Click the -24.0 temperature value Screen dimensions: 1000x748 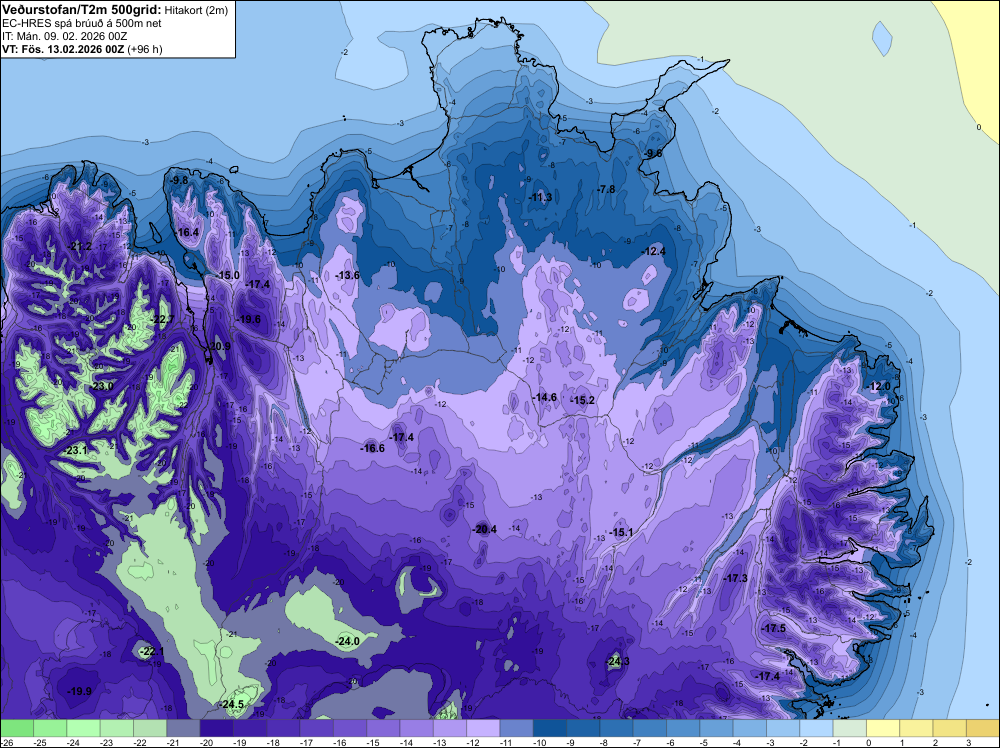(348, 641)
